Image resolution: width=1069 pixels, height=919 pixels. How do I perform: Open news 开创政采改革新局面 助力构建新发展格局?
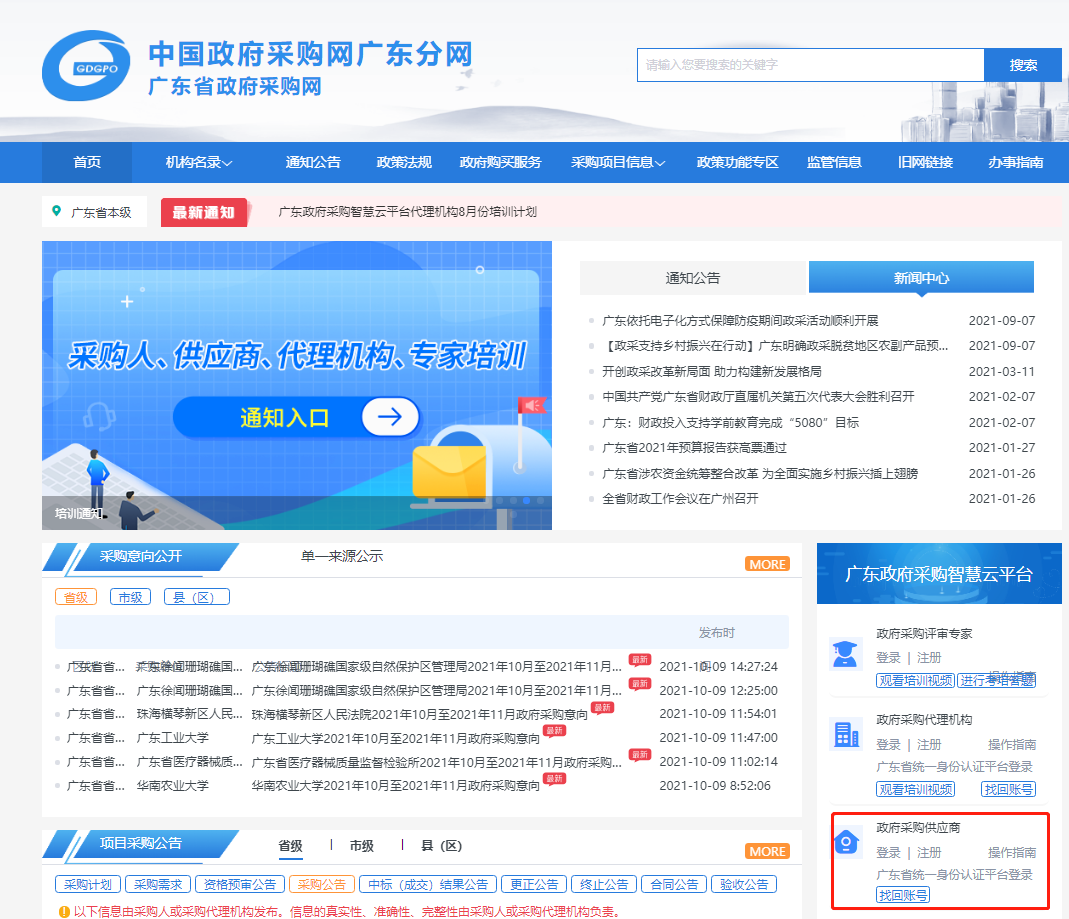tap(712, 372)
